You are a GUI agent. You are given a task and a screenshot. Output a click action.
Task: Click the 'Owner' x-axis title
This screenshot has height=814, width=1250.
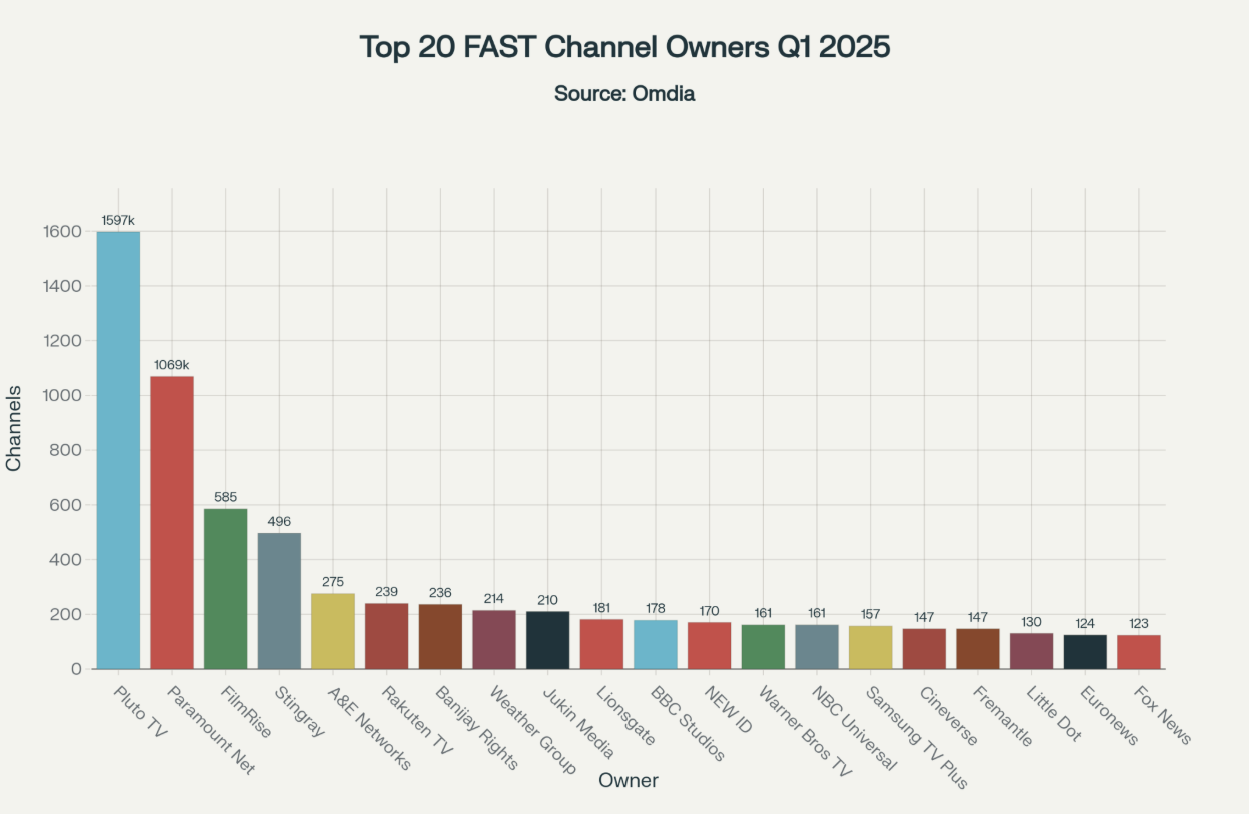628,781
